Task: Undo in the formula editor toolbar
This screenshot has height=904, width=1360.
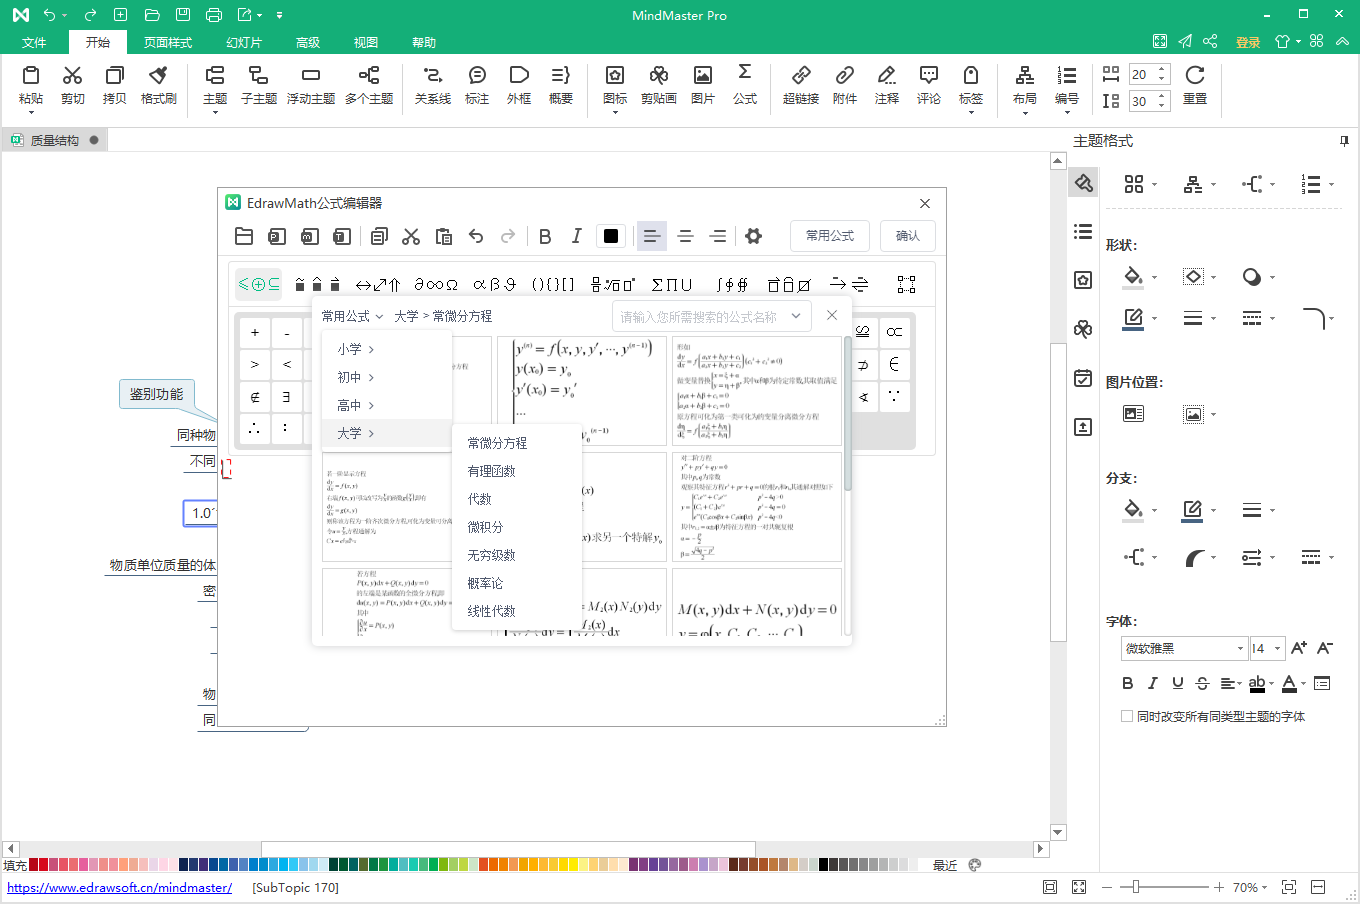Action: point(476,236)
